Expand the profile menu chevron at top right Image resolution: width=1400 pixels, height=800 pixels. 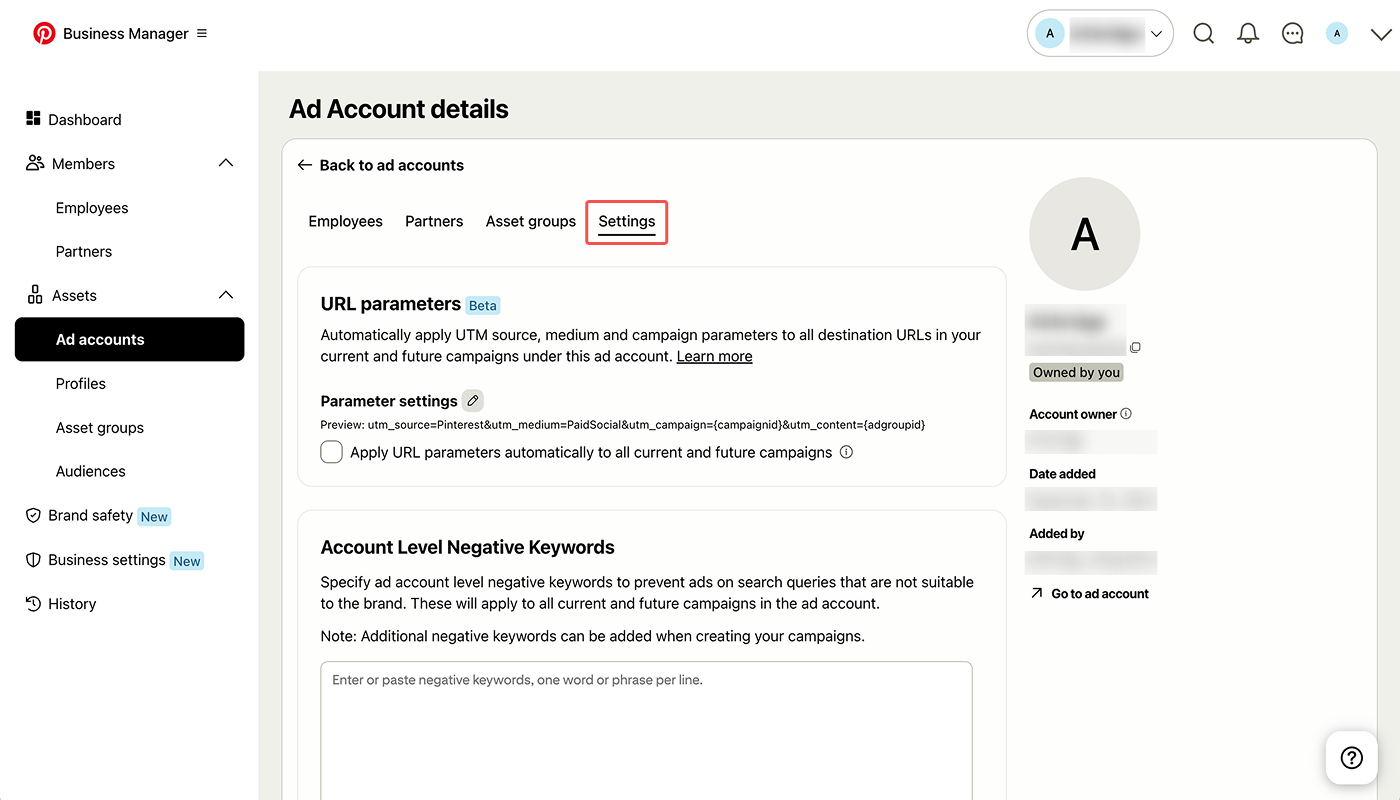[1380, 34]
